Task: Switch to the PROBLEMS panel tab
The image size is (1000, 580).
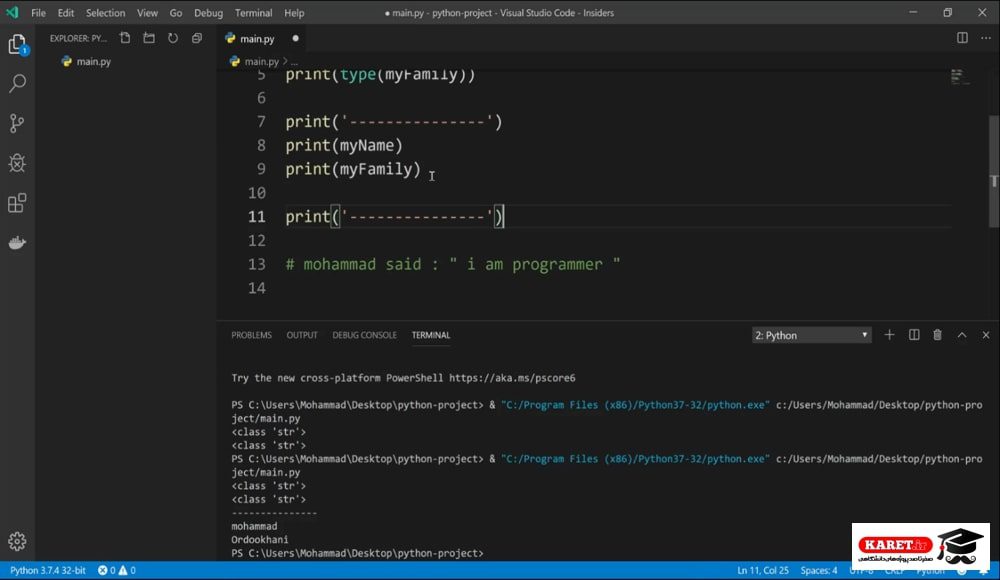Action: 251,335
